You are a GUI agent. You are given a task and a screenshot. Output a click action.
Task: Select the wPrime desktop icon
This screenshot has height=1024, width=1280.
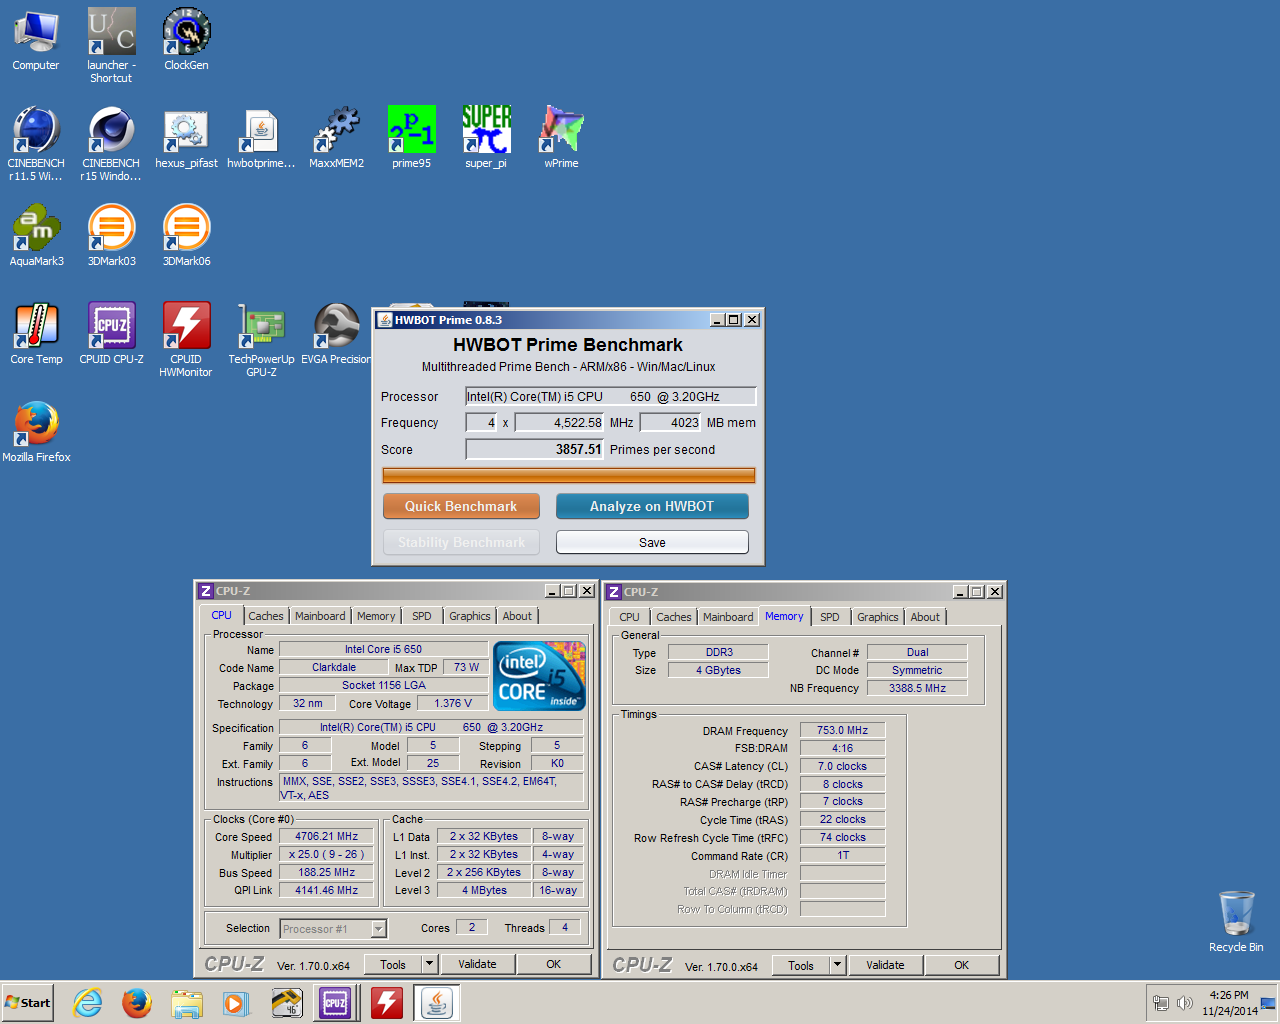[561, 138]
